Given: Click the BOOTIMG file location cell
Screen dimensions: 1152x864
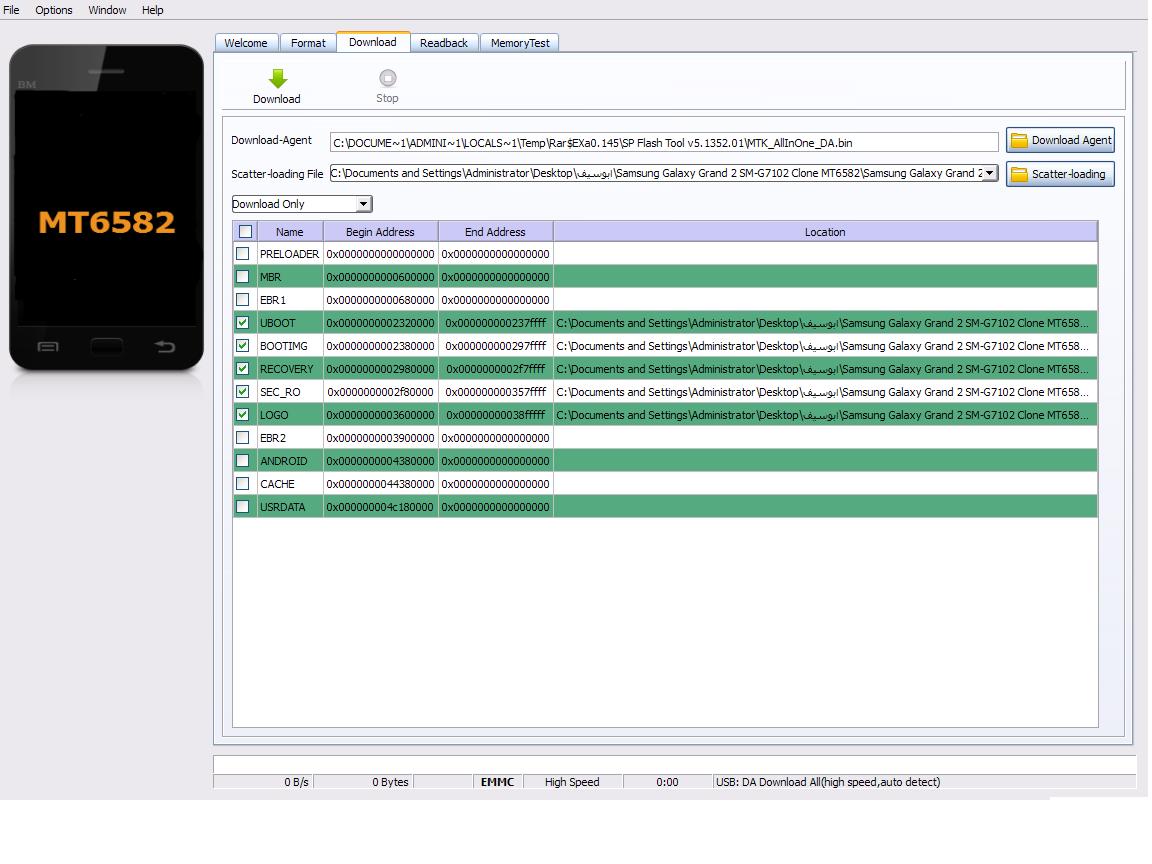Looking at the screenshot, I should click(825, 345).
